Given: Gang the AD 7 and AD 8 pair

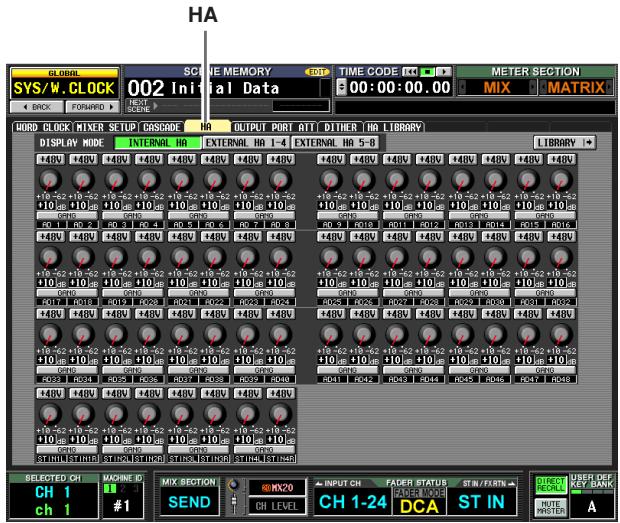Looking at the screenshot, I should (x=264, y=216).
